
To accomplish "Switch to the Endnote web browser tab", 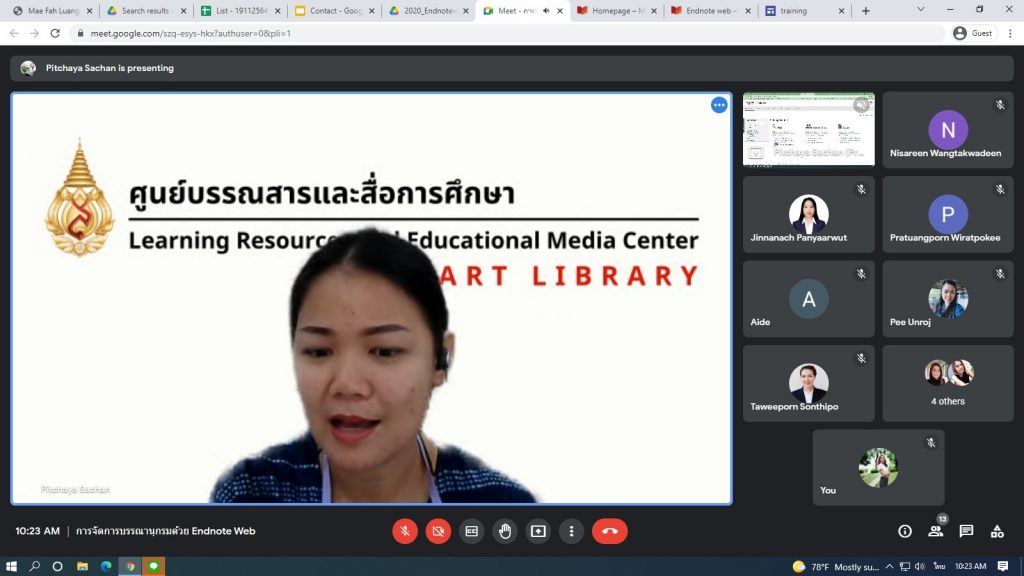I will (711, 11).
